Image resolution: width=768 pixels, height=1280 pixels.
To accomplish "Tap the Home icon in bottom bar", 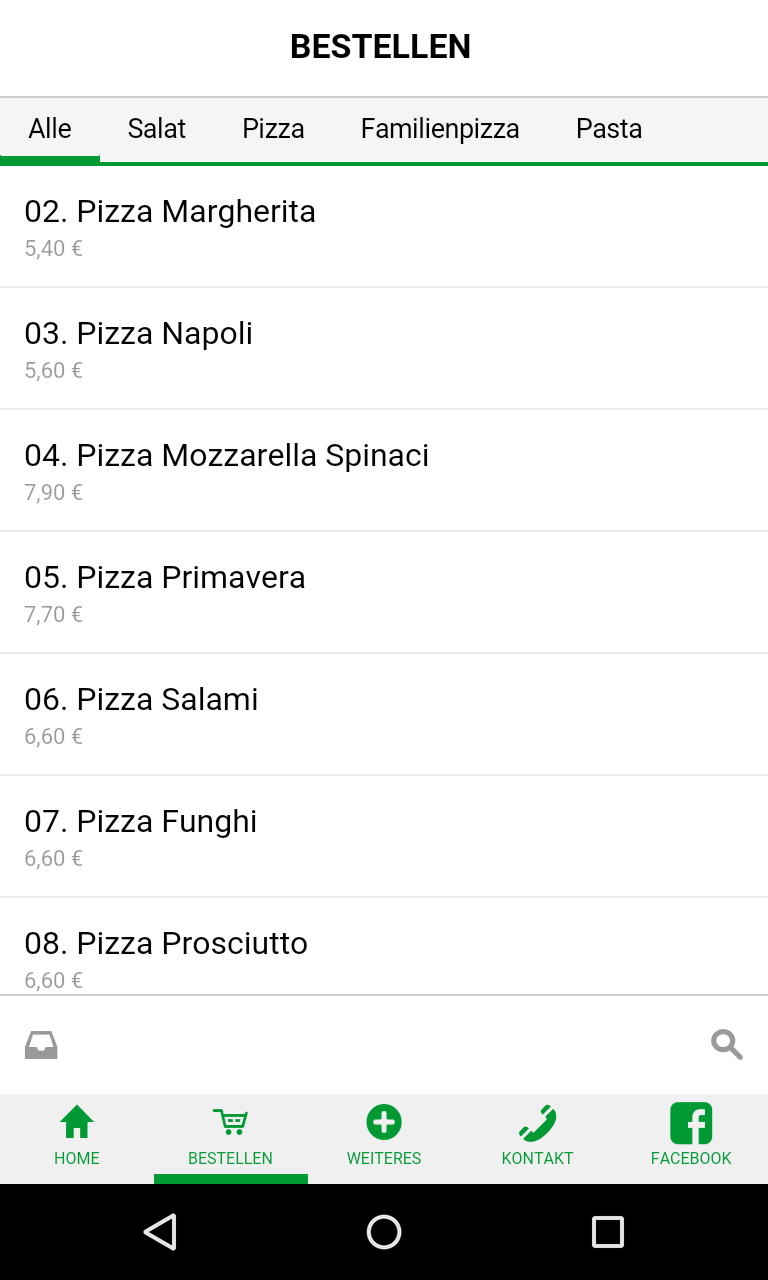I will (77, 1123).
